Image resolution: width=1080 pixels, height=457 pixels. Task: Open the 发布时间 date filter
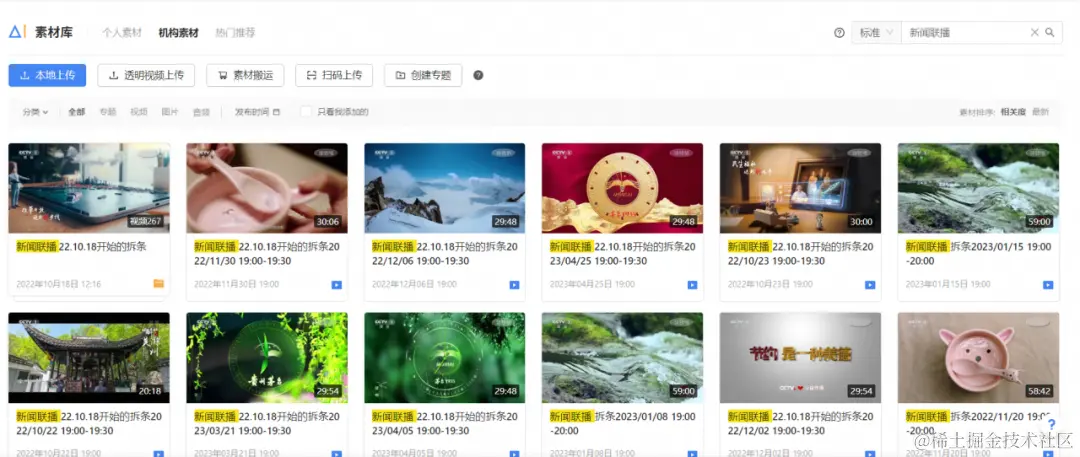click(257, 112)
